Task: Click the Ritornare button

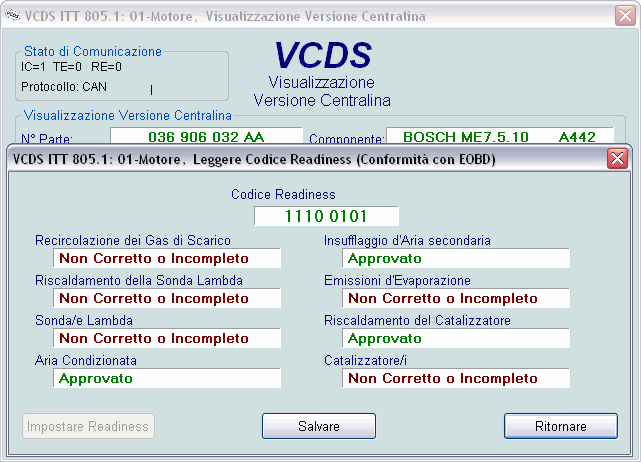Action: click(x=560, y=426)
